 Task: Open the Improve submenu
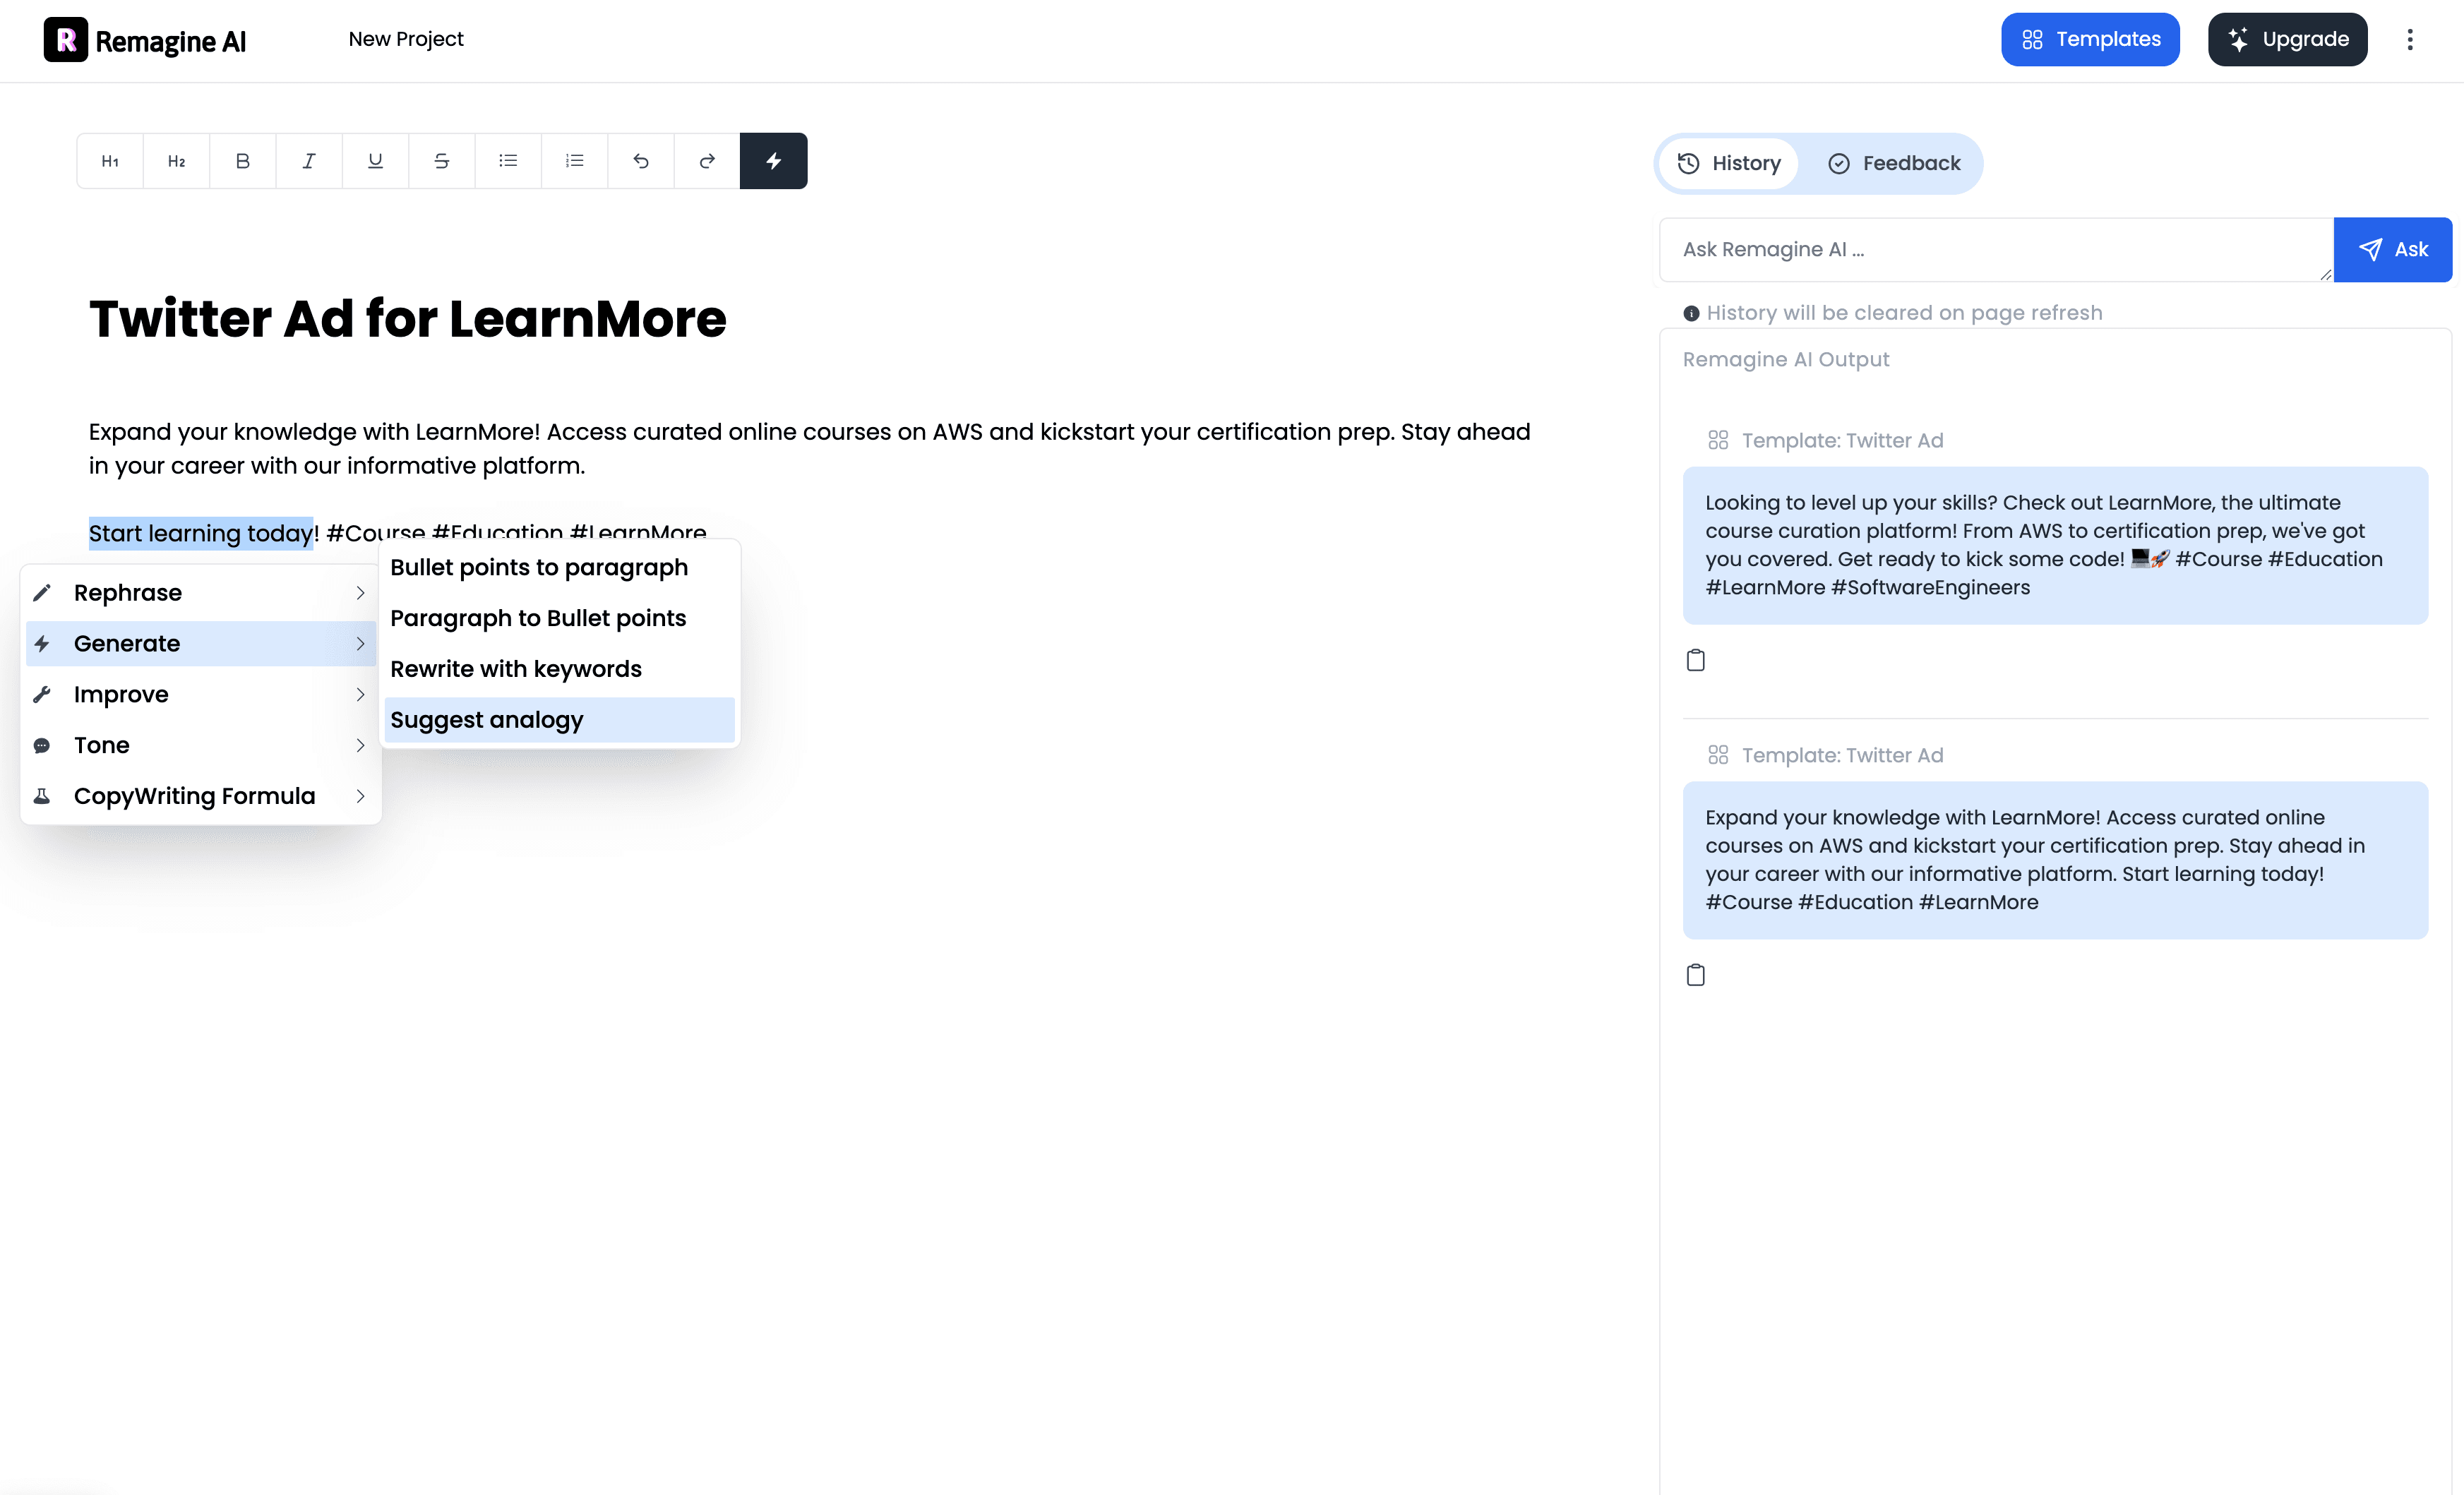click(201, 694)
